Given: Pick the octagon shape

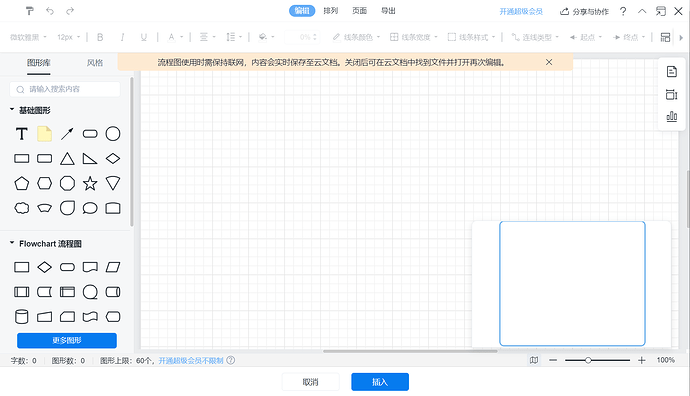Looking at the screenshot, I should click(x=67, y=183).
